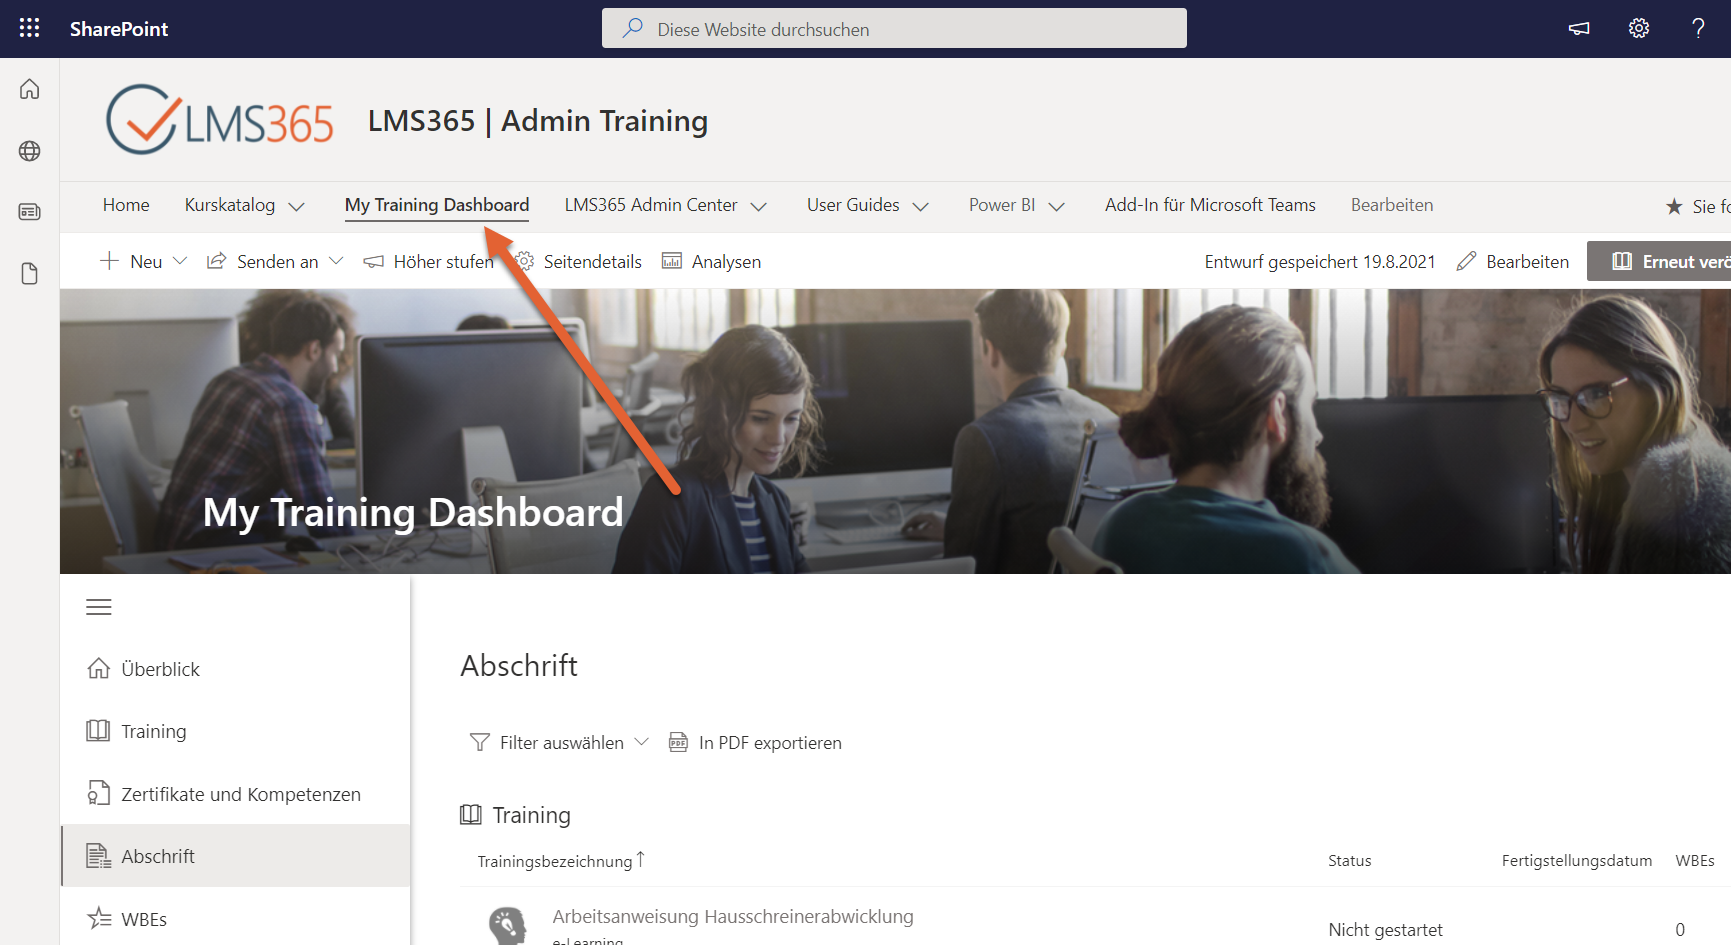Screen dimensions: 1731x945
Task: Open the SharePoint app launcher
Action: (x=29, y=28)
